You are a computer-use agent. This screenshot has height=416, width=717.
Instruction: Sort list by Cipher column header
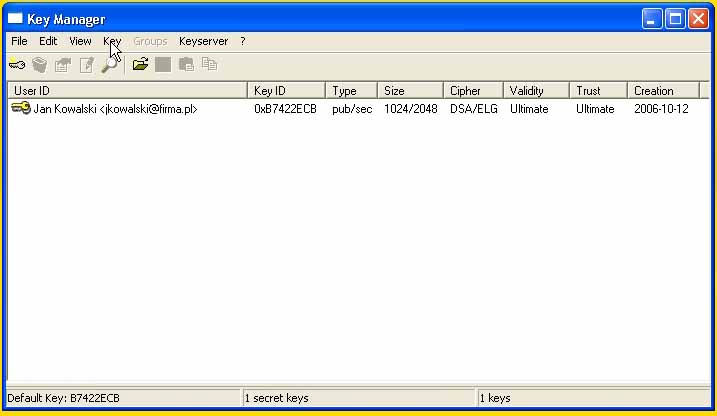pos(473,91)
